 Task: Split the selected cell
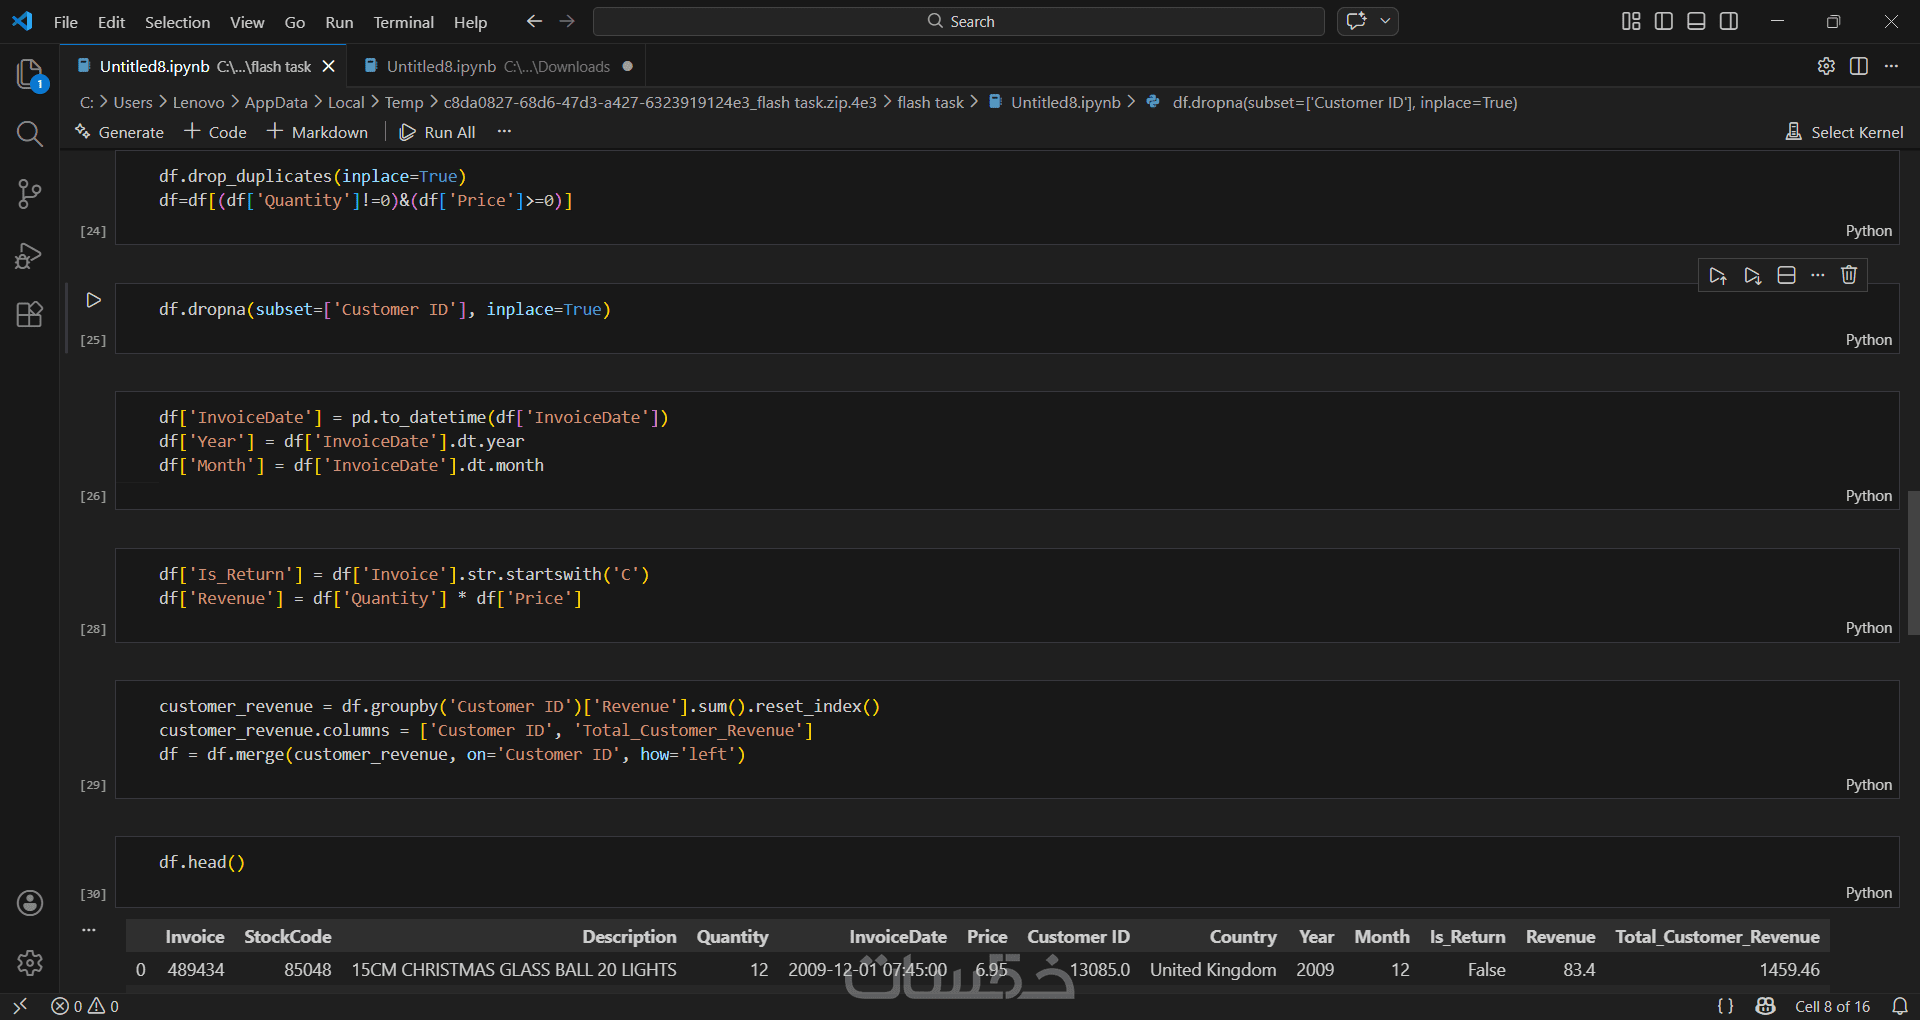[1786, 275]
